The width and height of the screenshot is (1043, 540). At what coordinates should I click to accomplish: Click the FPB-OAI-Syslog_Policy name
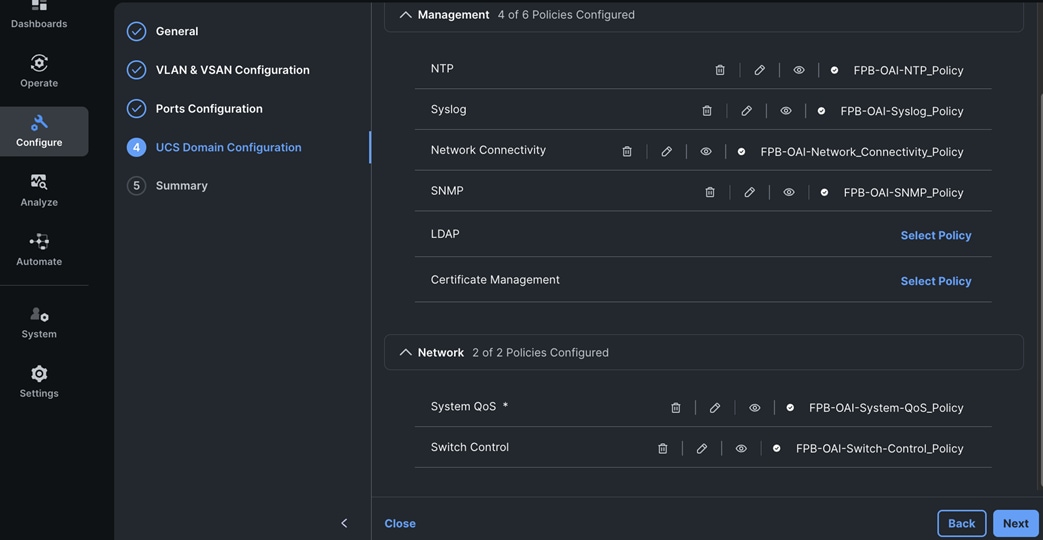click(x=901, y=111)
